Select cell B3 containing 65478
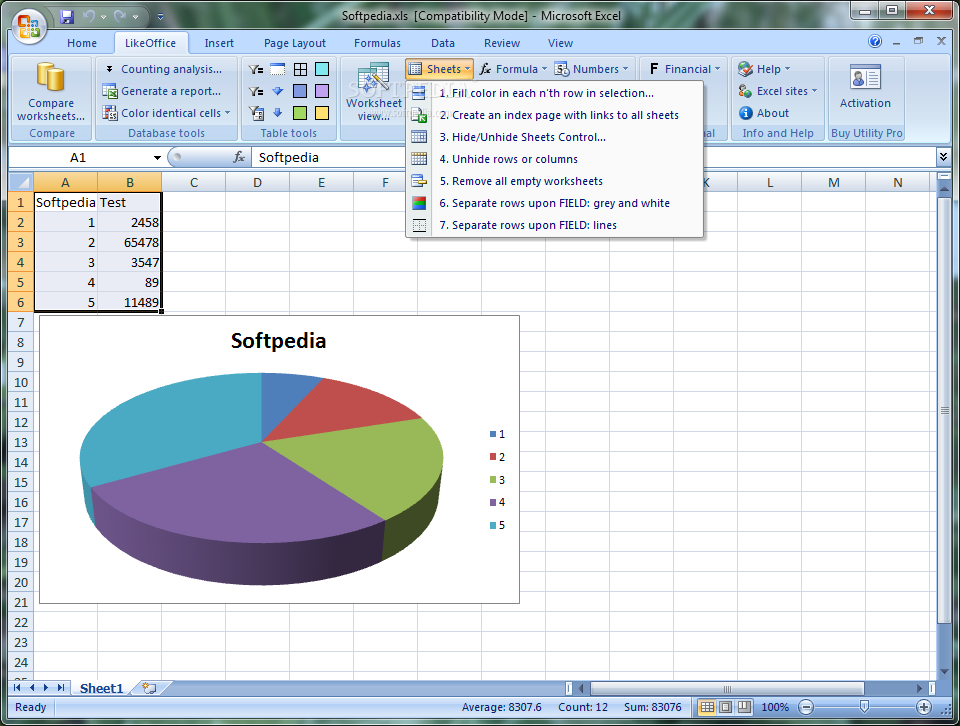 pos(130,242)
